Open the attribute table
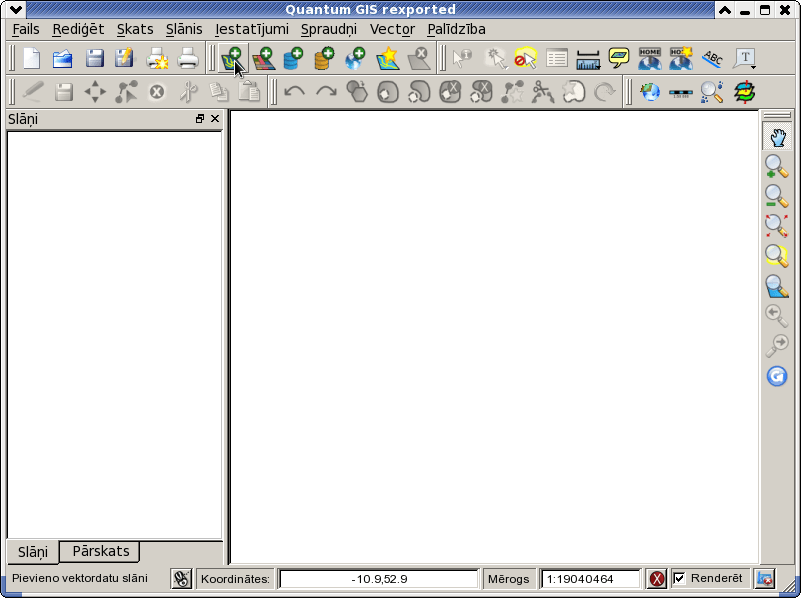Image resolution: width=801 pixels, height=598 pixels. [x=557, y=58]
